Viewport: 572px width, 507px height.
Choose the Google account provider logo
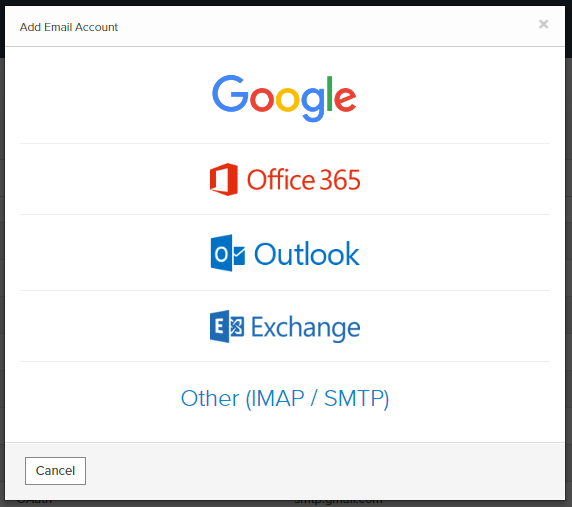[285, 98]
